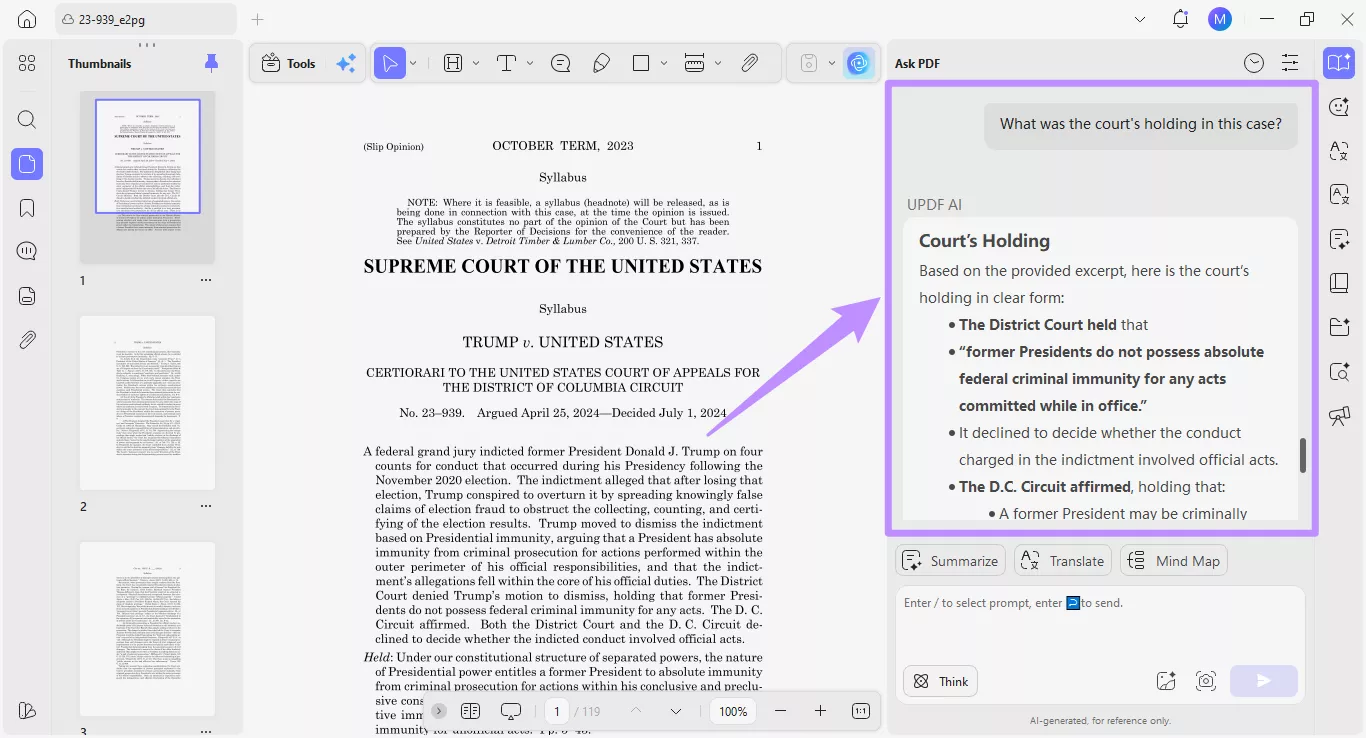
Task: Toggle reading mode in bottom bar
Action: (x=470, y=711)
